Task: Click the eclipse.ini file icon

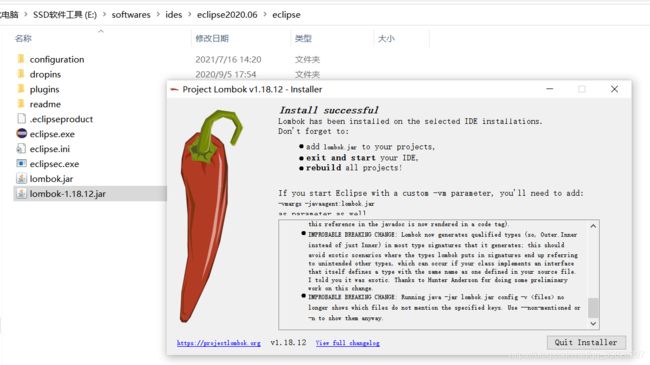Action: [21, 148]
